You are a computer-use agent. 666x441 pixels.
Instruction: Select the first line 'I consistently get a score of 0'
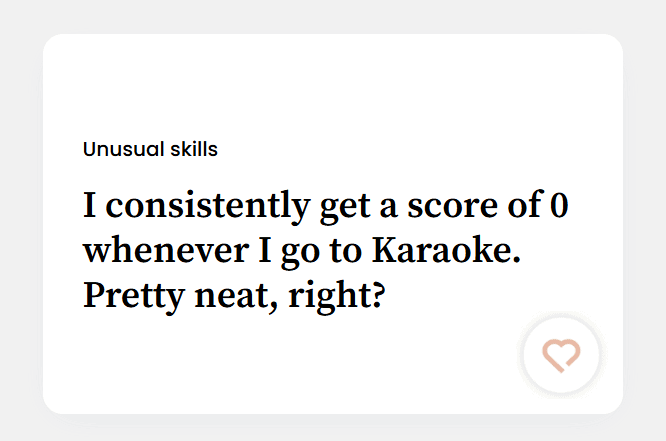click(326, 207)
